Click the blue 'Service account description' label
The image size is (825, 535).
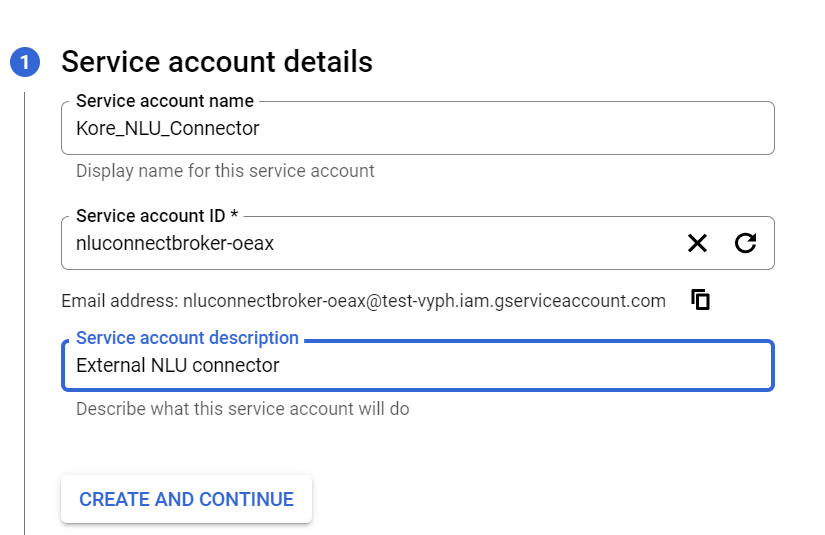point(187,338)
